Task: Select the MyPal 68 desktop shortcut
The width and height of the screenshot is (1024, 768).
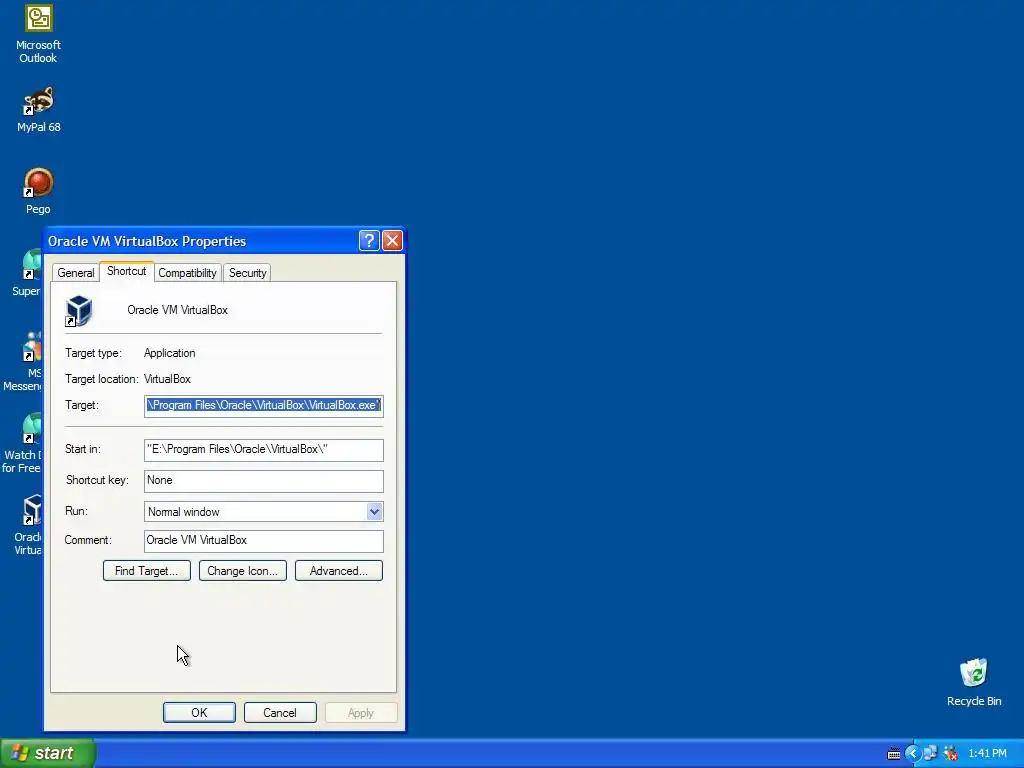Action: pos(39,110)
